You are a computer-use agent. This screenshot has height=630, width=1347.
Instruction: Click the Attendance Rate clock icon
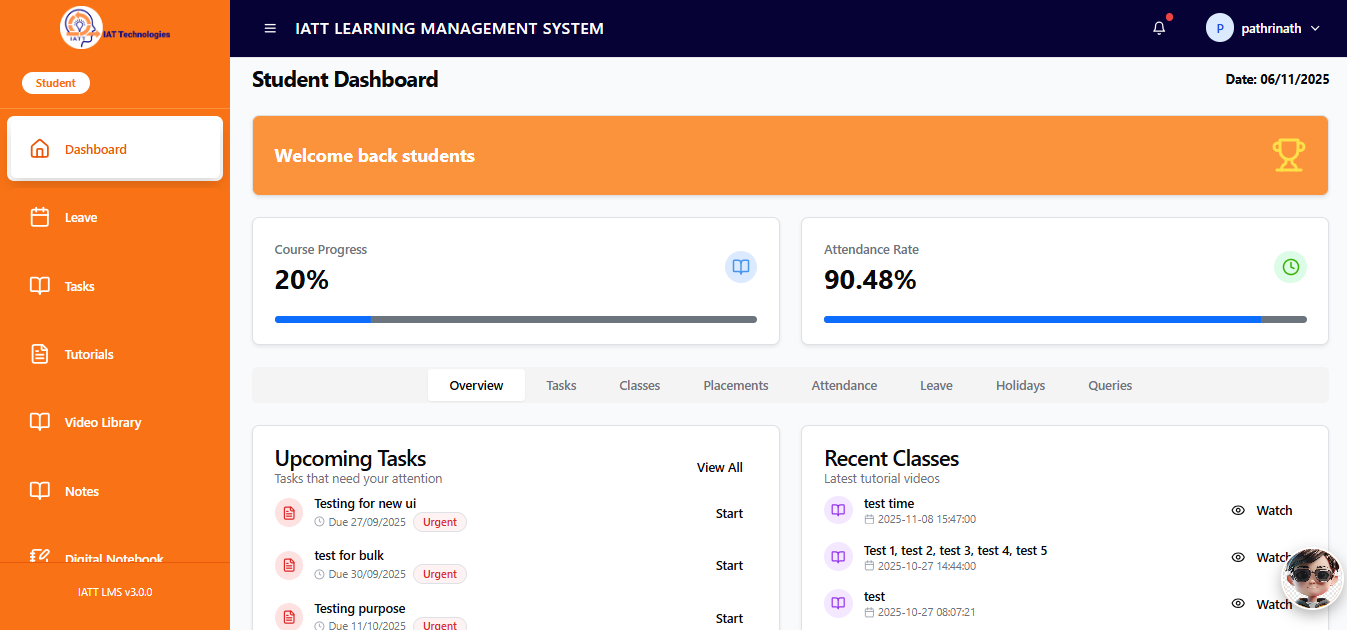click(1290, 267)
